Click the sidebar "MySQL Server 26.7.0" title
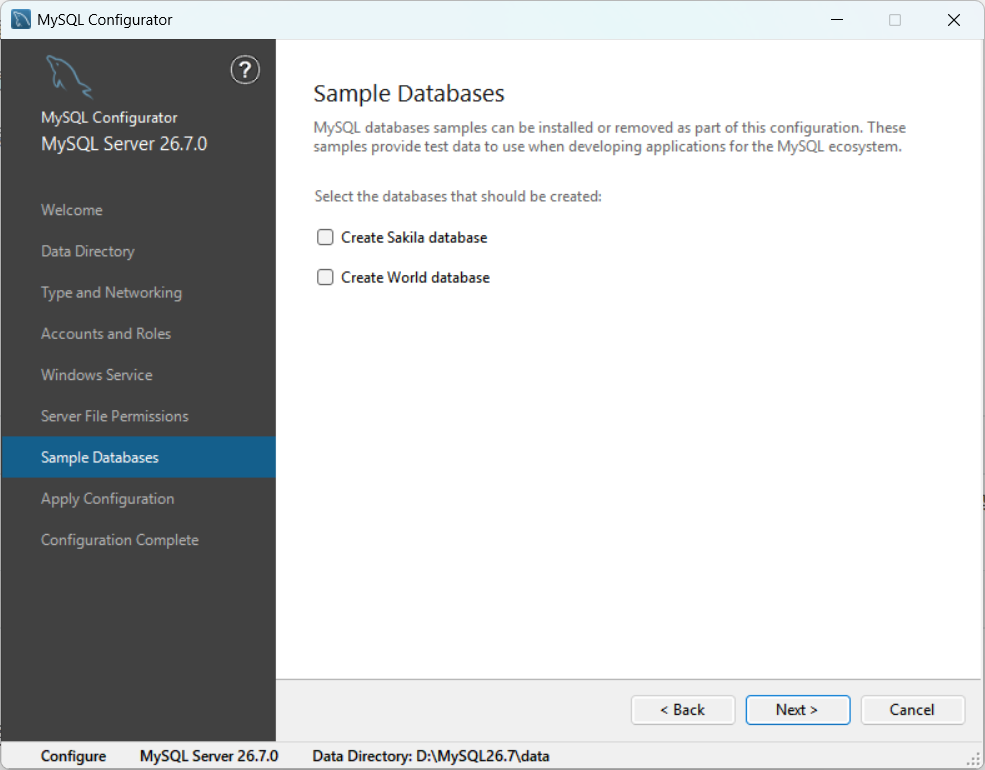 [x=124, y=144]
